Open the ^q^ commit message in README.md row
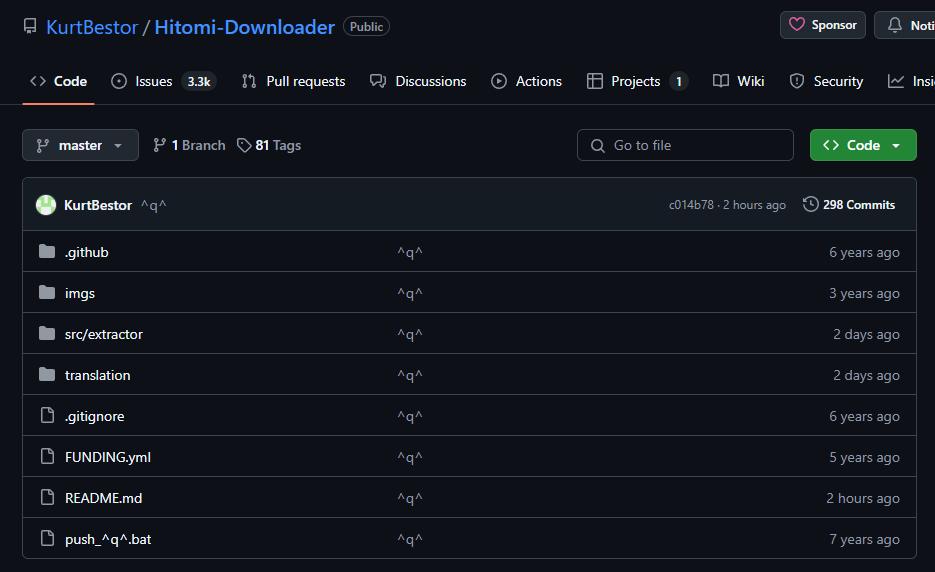Image resolution: width=935 pixels, height=572 pixels. (x=410, y=498)
